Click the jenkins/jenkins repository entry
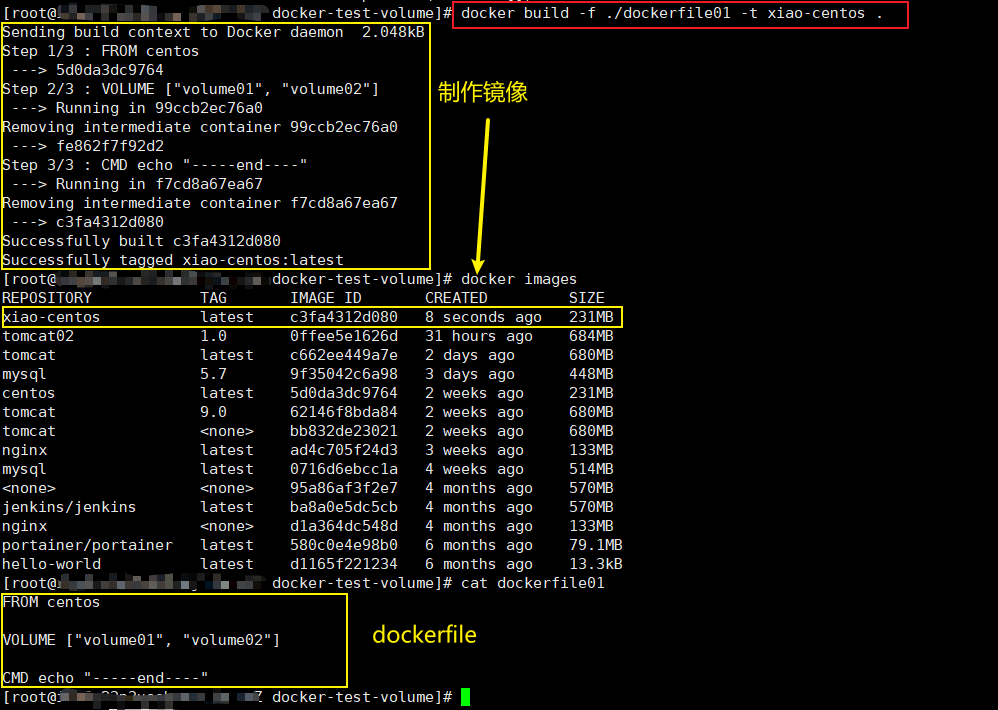The image size is (998, 710). coord(69,507)
